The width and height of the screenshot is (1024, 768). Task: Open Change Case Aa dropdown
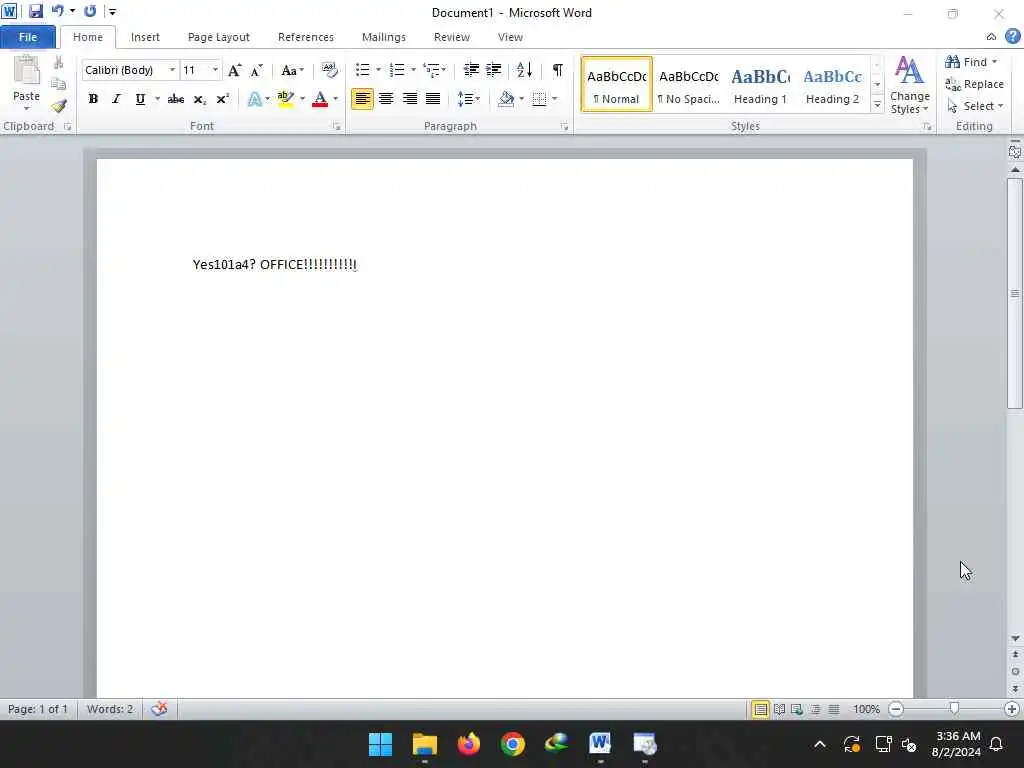(292, 71)
